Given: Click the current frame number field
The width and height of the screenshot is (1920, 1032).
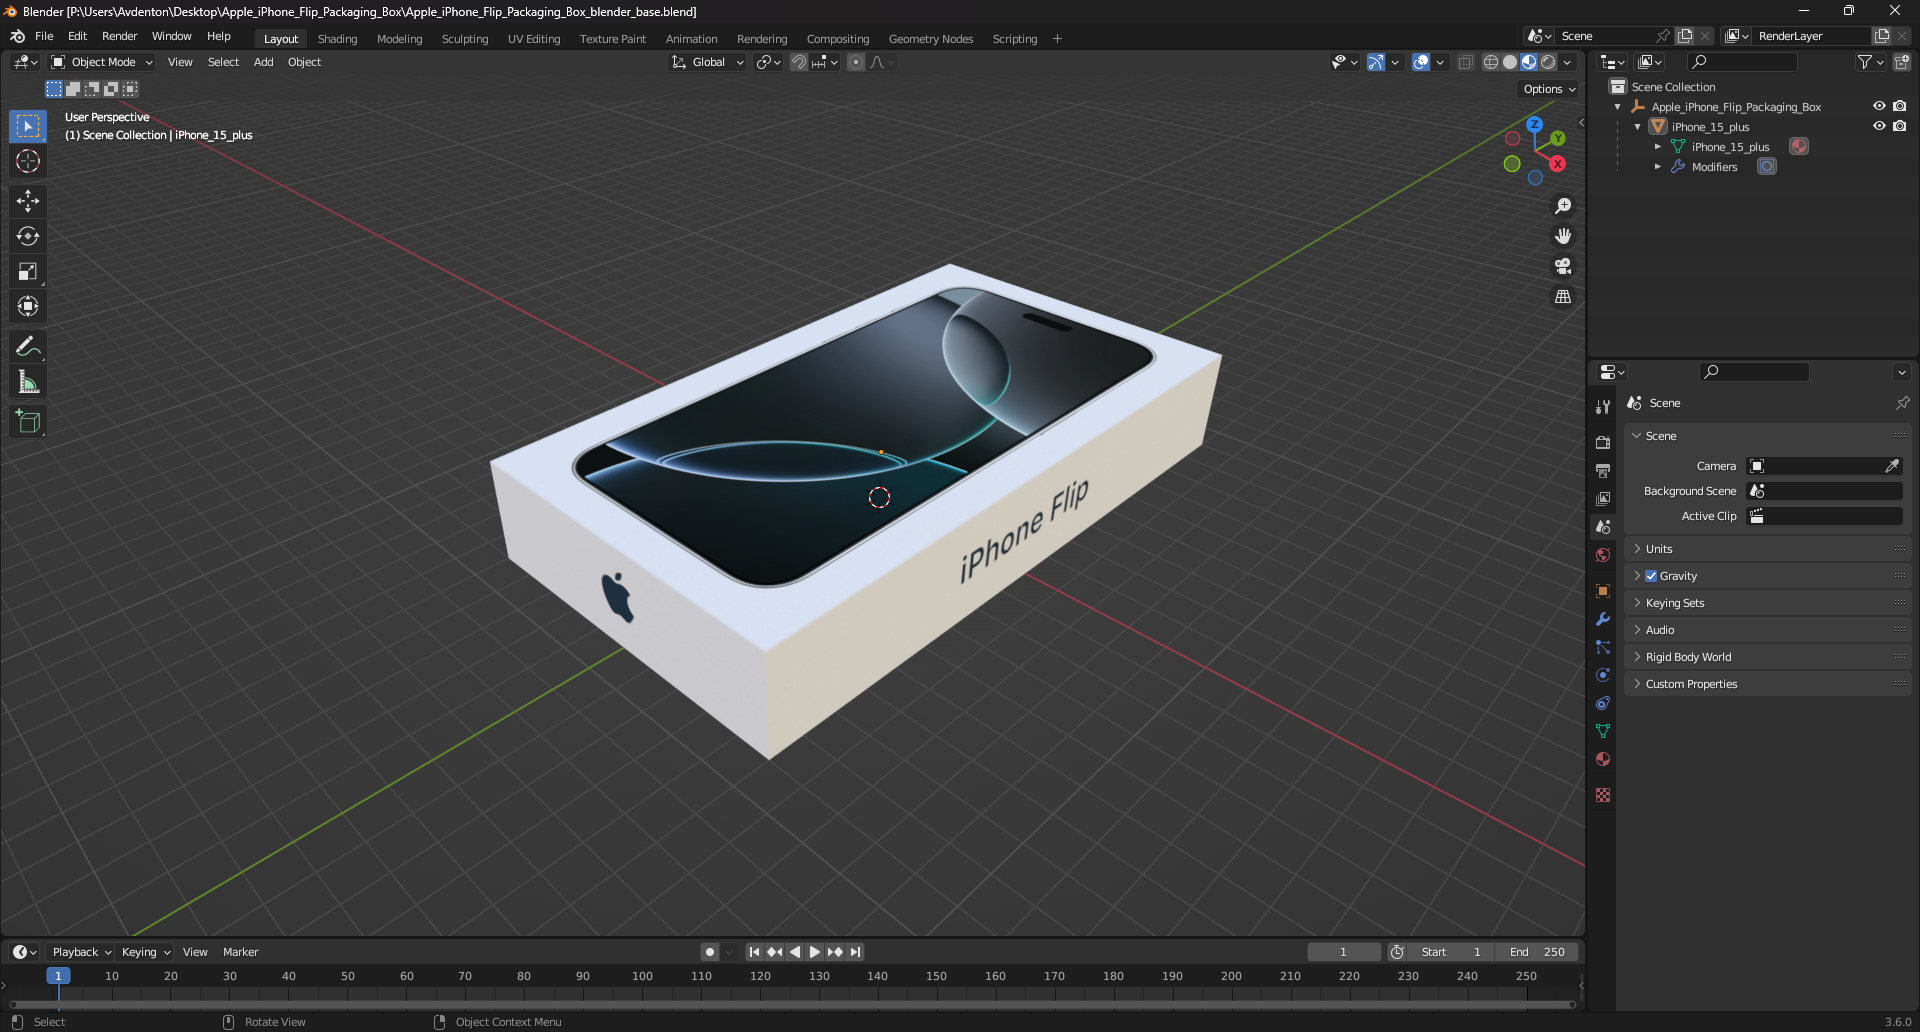Looking at the screenshot, I should pyautogui.click(x=1344, y=952).
